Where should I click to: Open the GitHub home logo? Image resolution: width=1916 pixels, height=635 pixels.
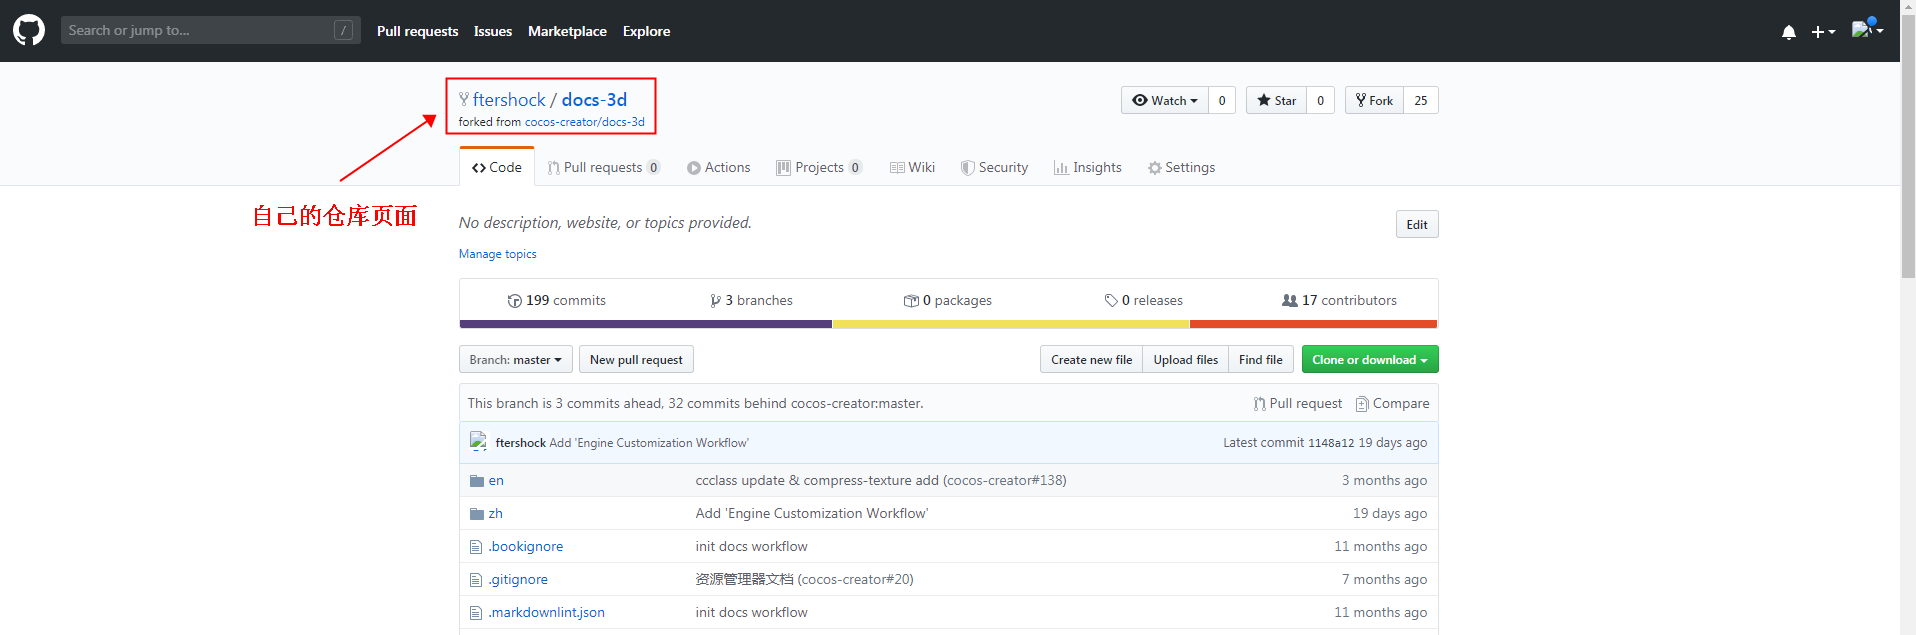29,30
